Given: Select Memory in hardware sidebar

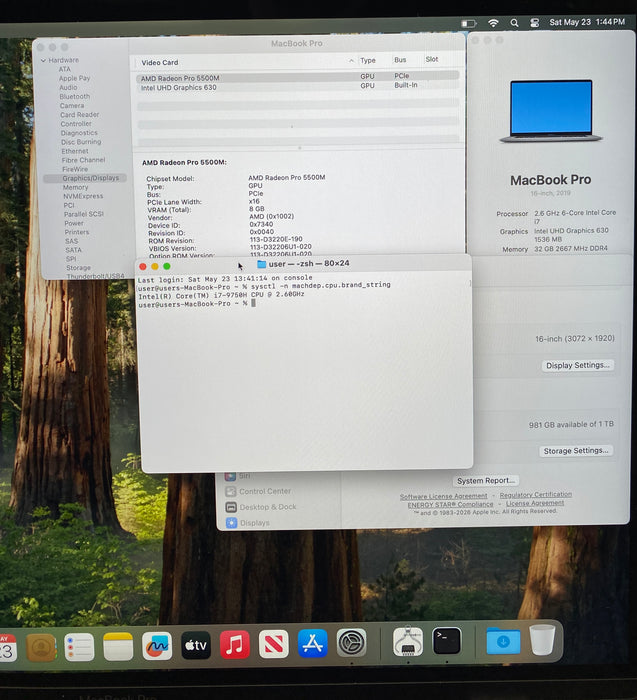Looking at the screenshot, I should 75,188.
